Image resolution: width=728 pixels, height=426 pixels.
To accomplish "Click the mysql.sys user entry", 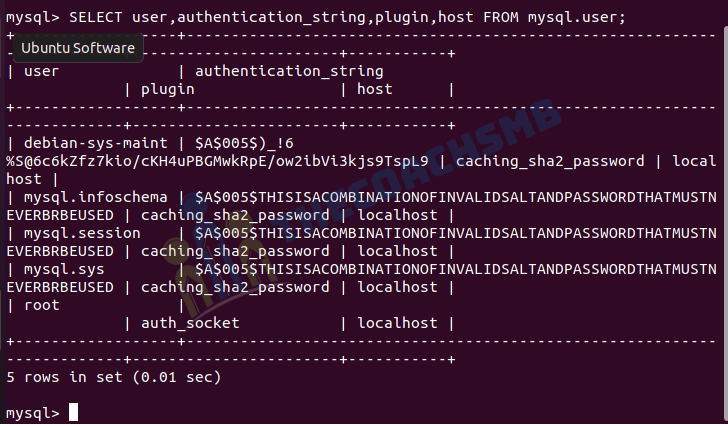I will pyautogui.click(x=64, y=269).
